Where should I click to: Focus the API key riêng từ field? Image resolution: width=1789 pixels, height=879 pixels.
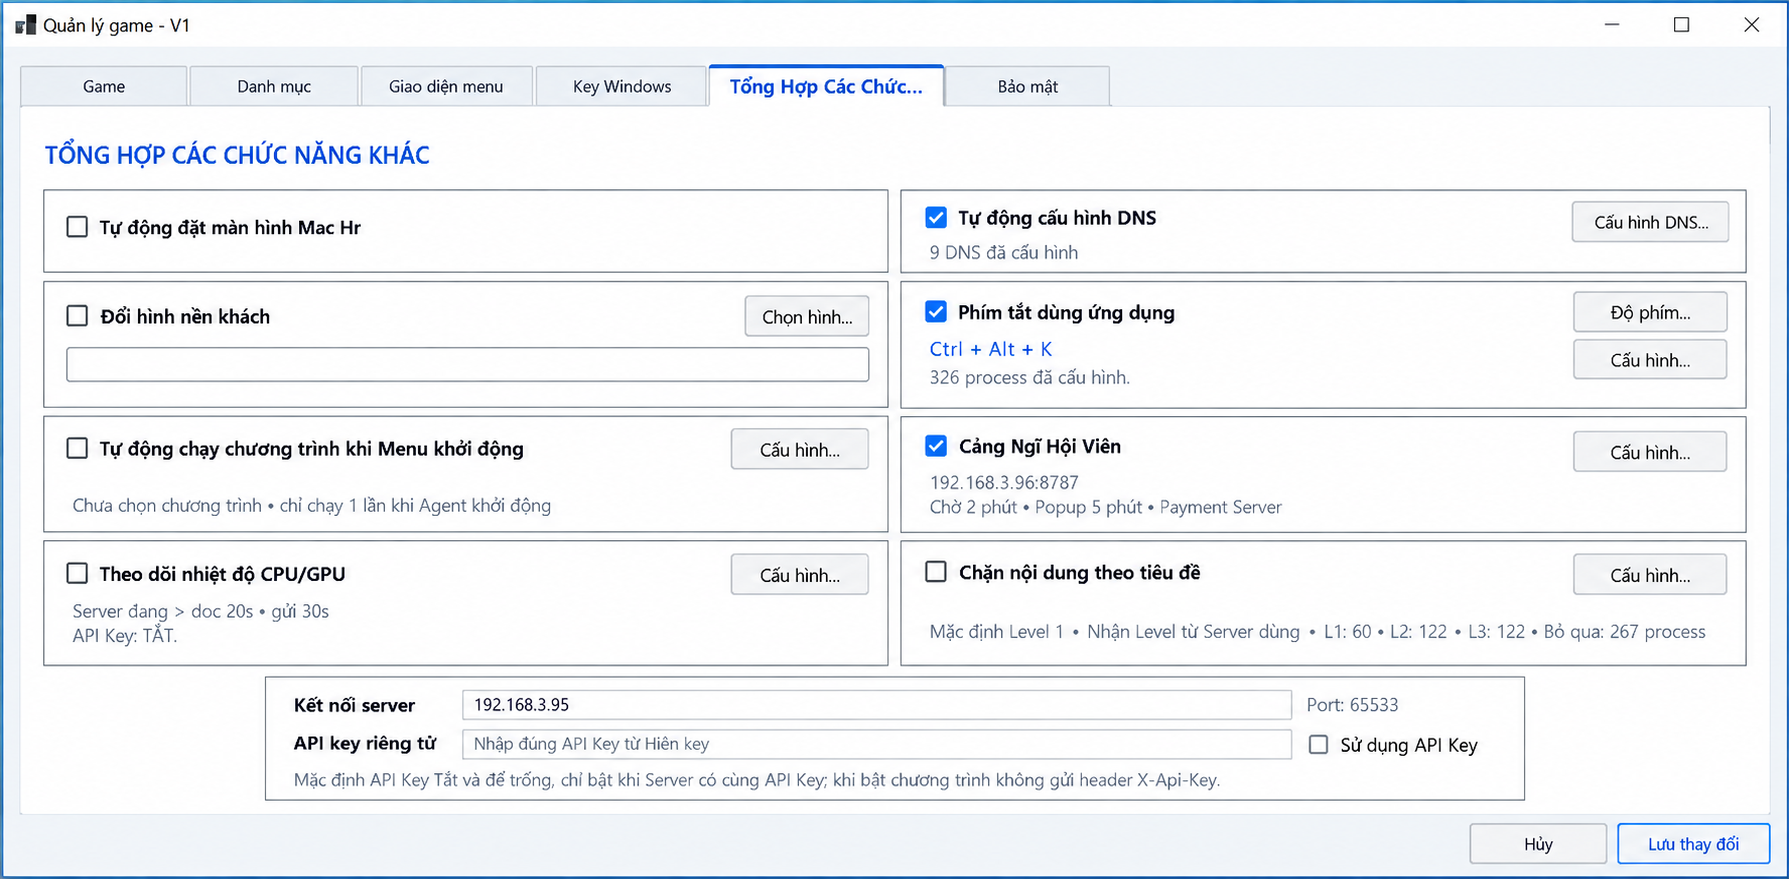tap(877, 744)
